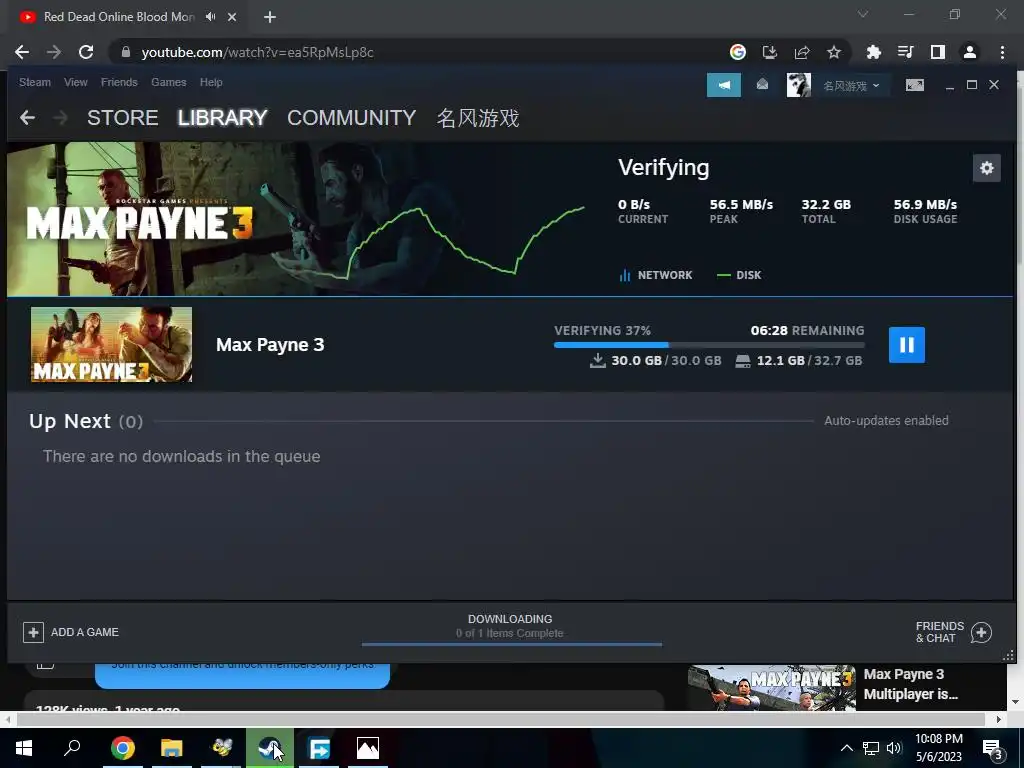Viewport: 1024px width, 768px height.
Task: Click the bottom download progress bar
Action: [511, 644]
